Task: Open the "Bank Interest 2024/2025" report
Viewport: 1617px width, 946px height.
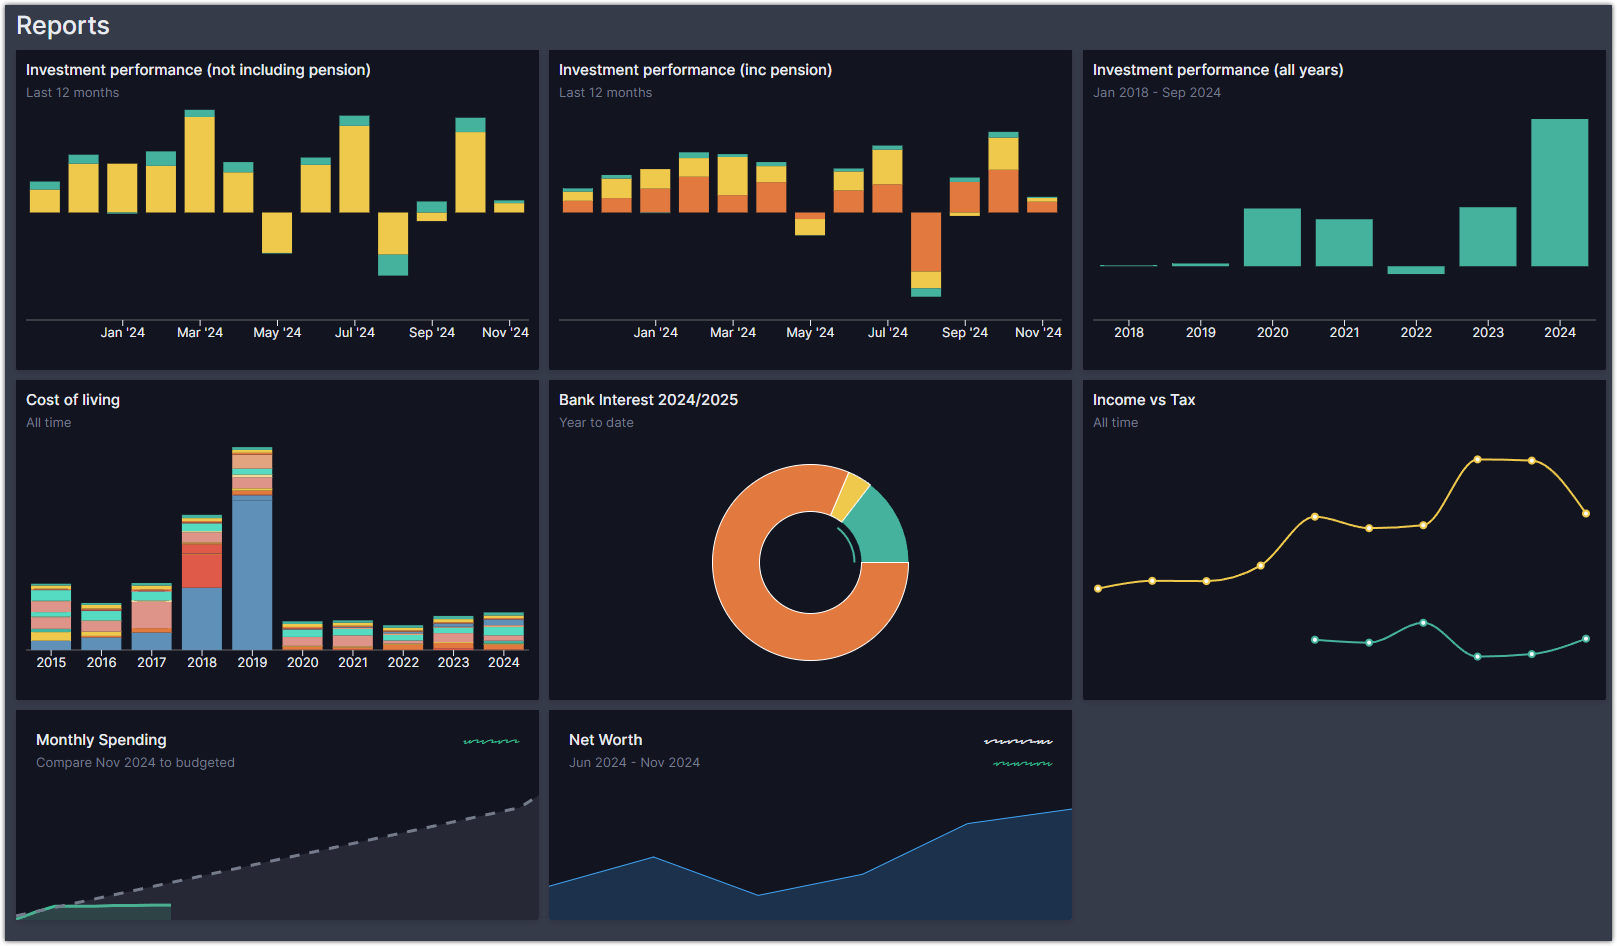Action: [x=648, y=399]
